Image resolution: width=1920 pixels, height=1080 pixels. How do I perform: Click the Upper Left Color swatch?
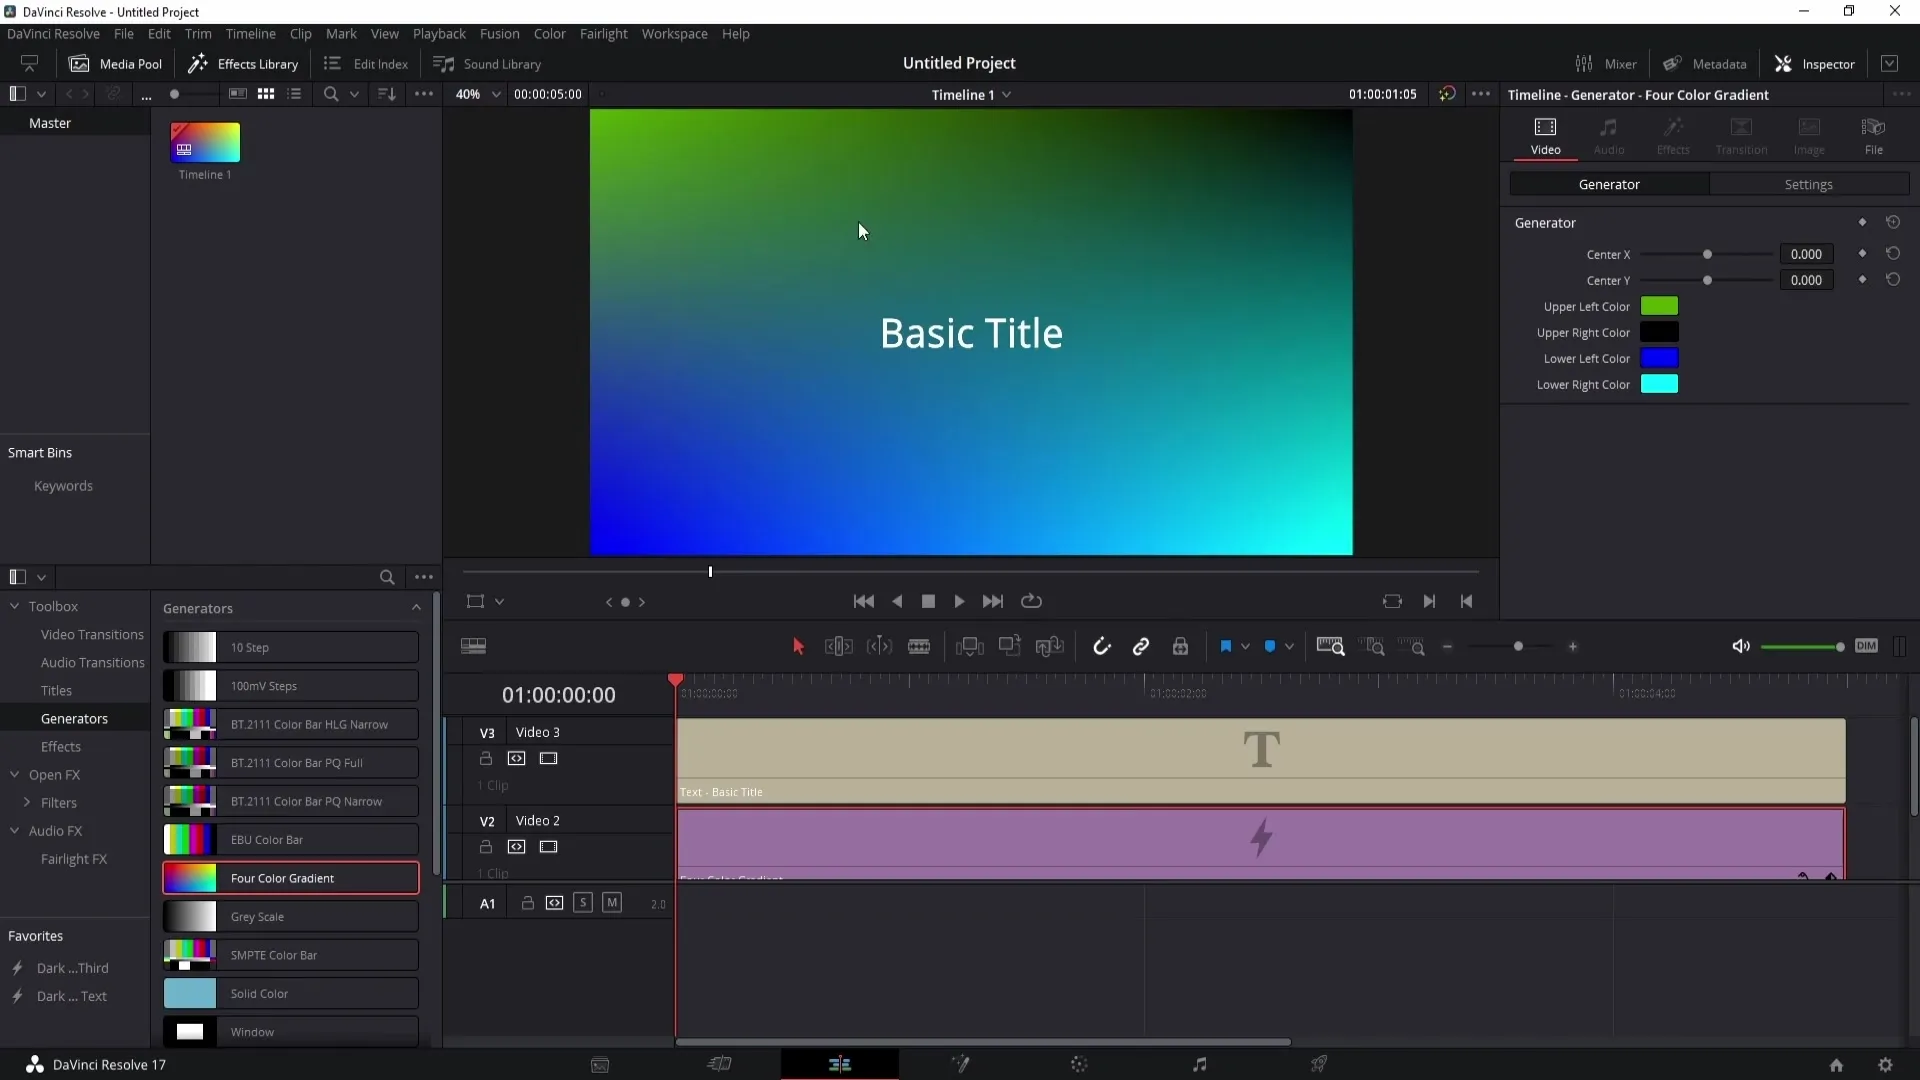pos(1660,305)
